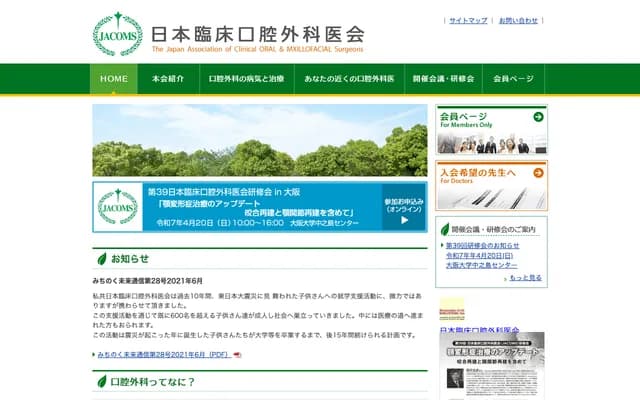Click the JACOMS logo in the header
The width and height of the screenshot is (640, 400).
click(x=118, y=34)
